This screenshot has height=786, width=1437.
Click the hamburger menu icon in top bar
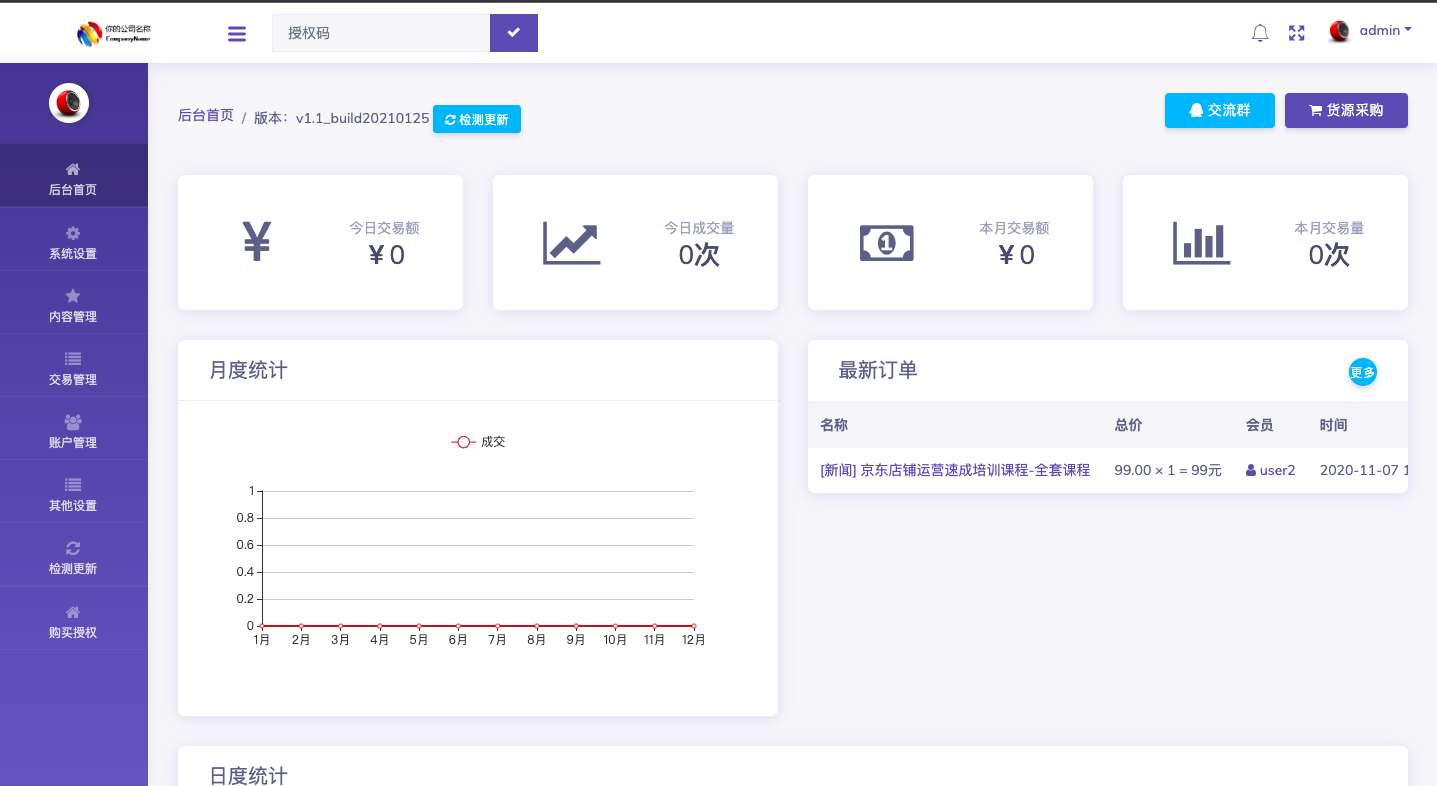pos(236,32)
